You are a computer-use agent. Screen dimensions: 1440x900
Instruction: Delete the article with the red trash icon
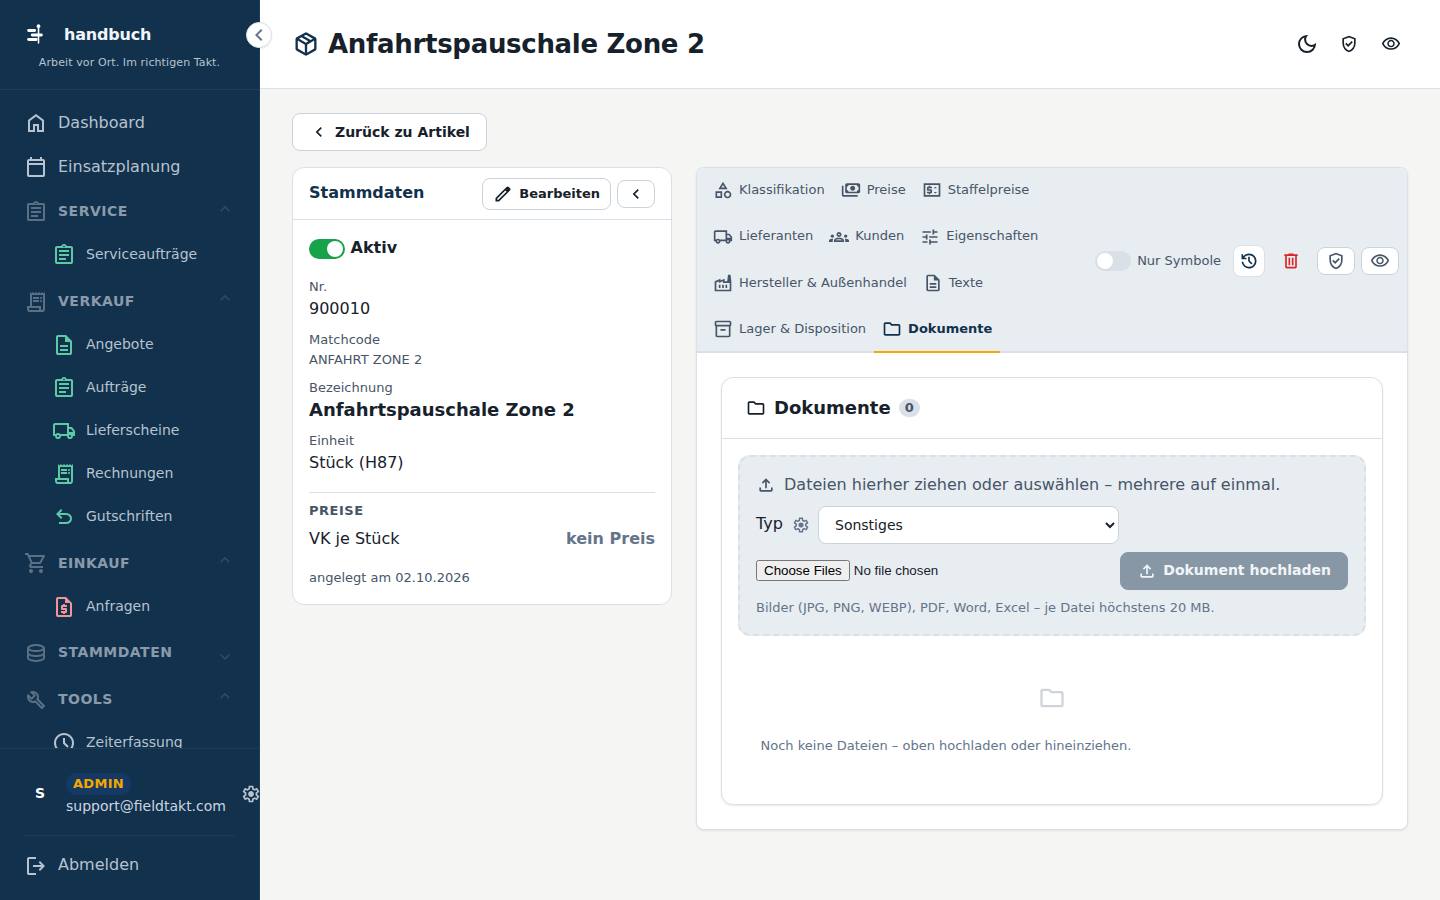pyautogui.click(x=1291, y=261)
